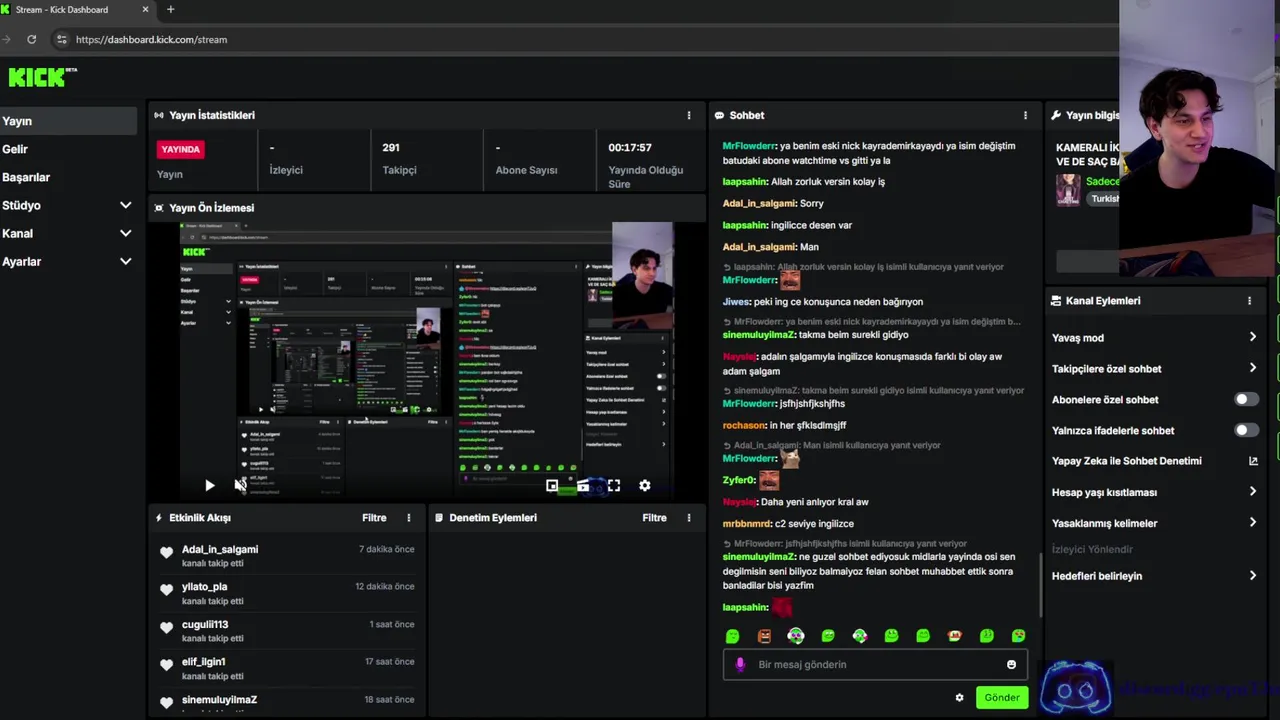Play the stream preview video

209,486
